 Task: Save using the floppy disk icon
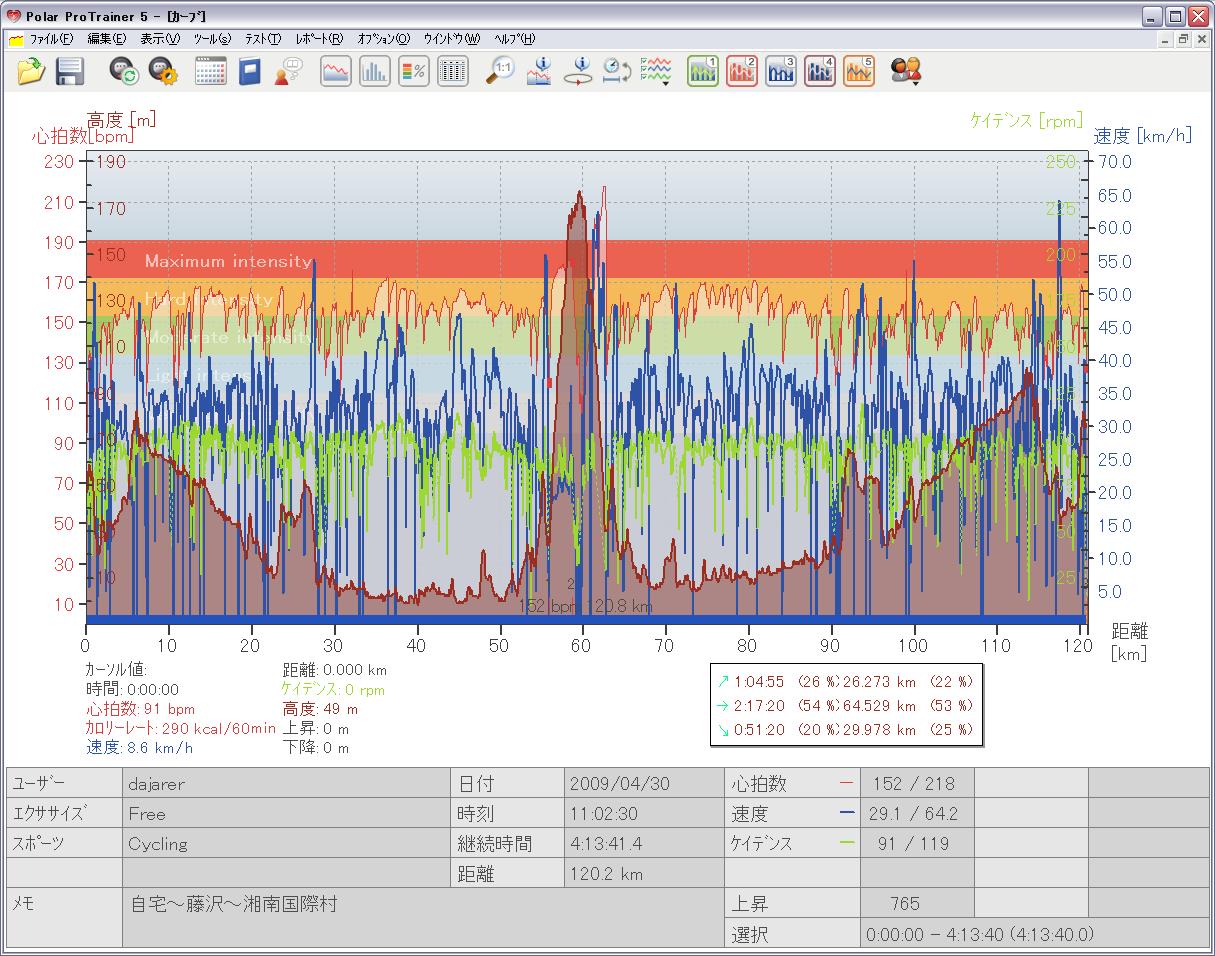tap(69, 71)
